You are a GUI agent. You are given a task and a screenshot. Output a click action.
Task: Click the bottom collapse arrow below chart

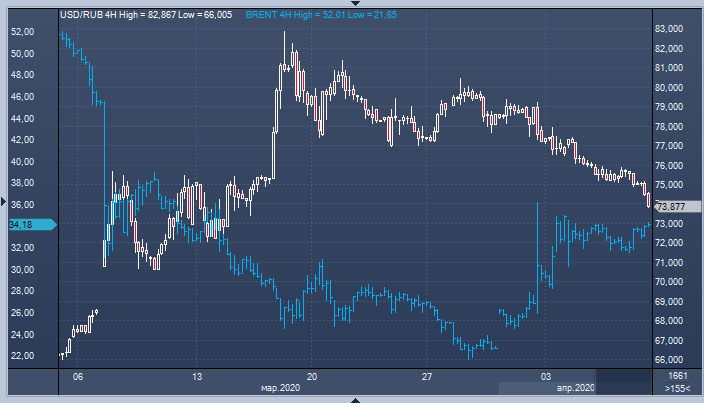(x=352, y=399)
